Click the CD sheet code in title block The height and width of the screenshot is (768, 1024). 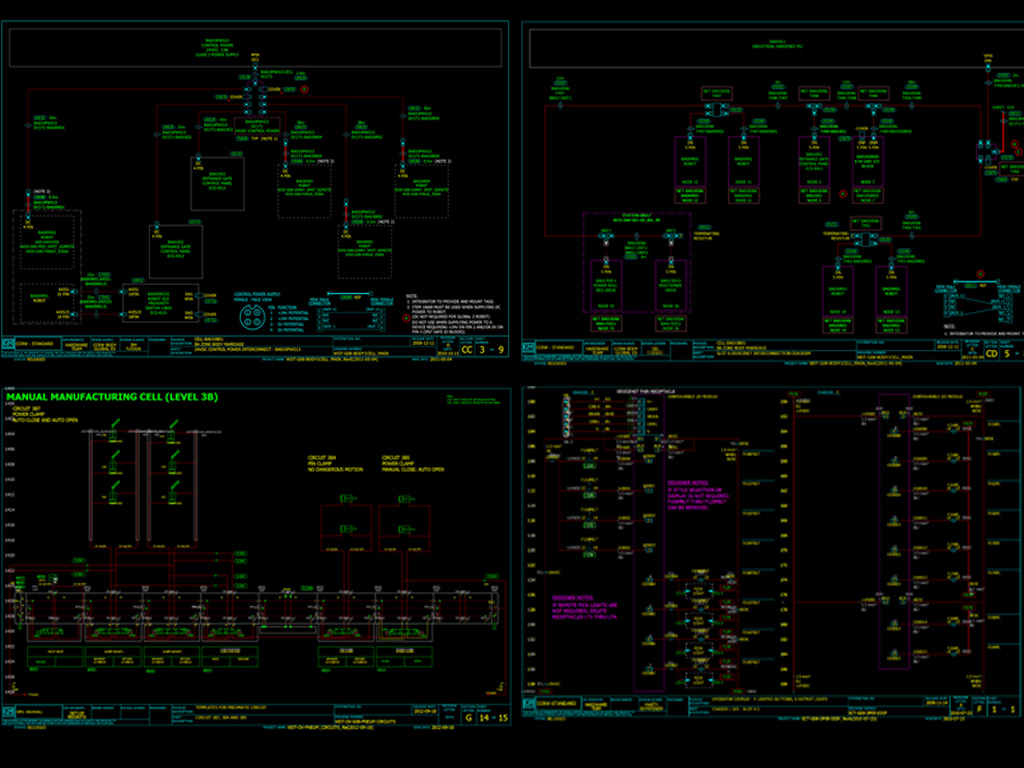point(992,353)
